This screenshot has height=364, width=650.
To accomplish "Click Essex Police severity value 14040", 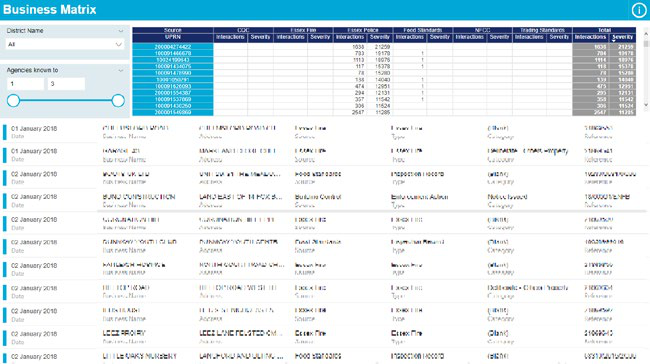I will tap(382, 80).
